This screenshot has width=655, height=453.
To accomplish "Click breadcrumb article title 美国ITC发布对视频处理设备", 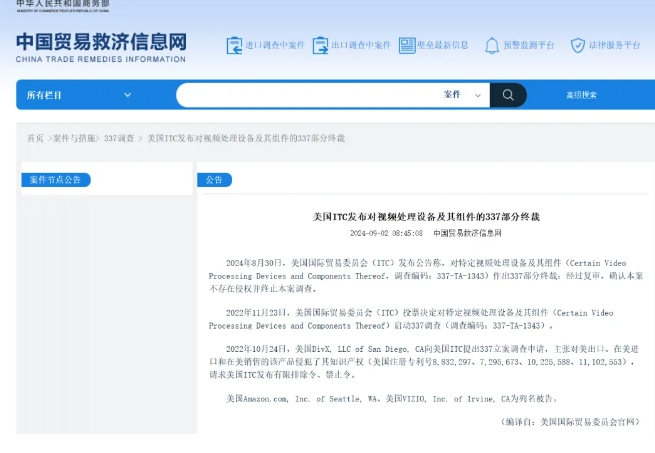I will pyautogui.click(x=246, y=138).
